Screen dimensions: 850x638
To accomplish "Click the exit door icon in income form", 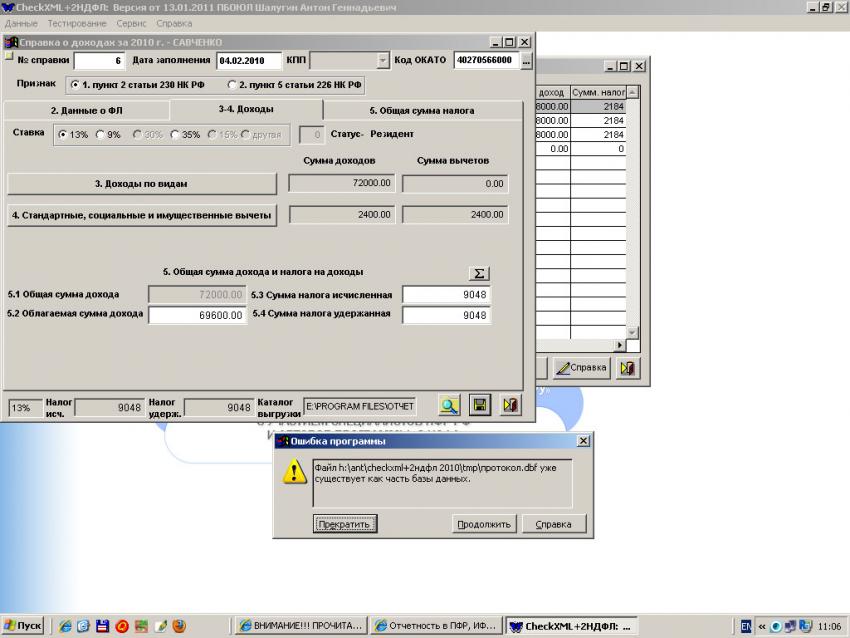I will (510, 405).
